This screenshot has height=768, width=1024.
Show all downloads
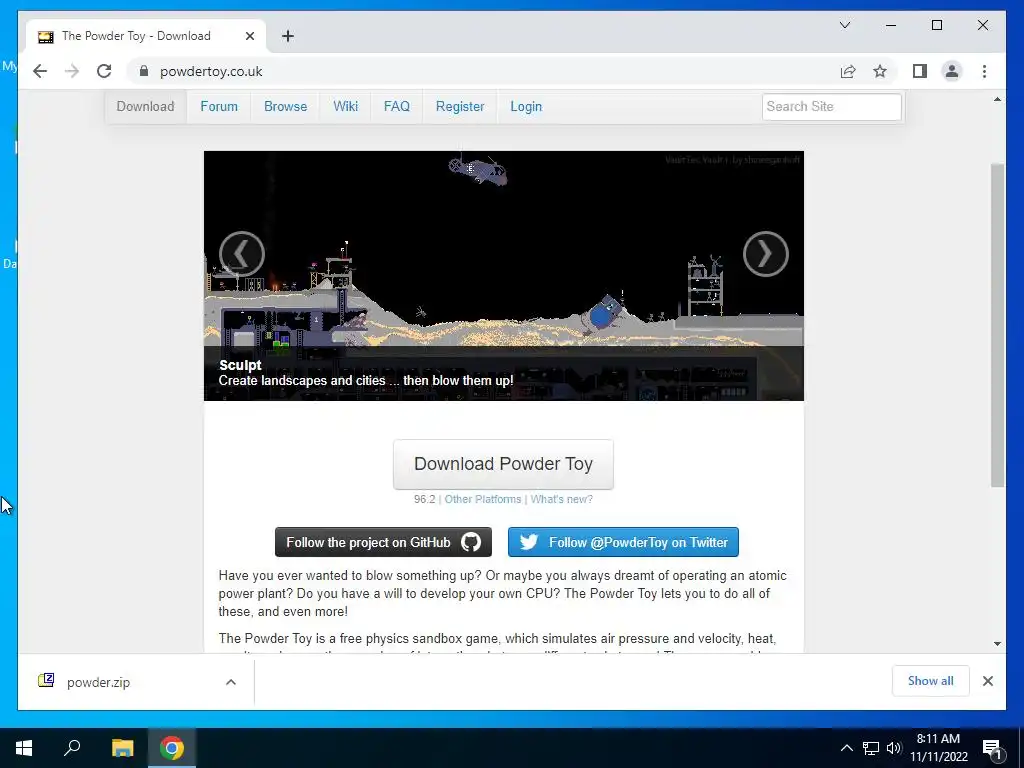[x=931, y=680]
